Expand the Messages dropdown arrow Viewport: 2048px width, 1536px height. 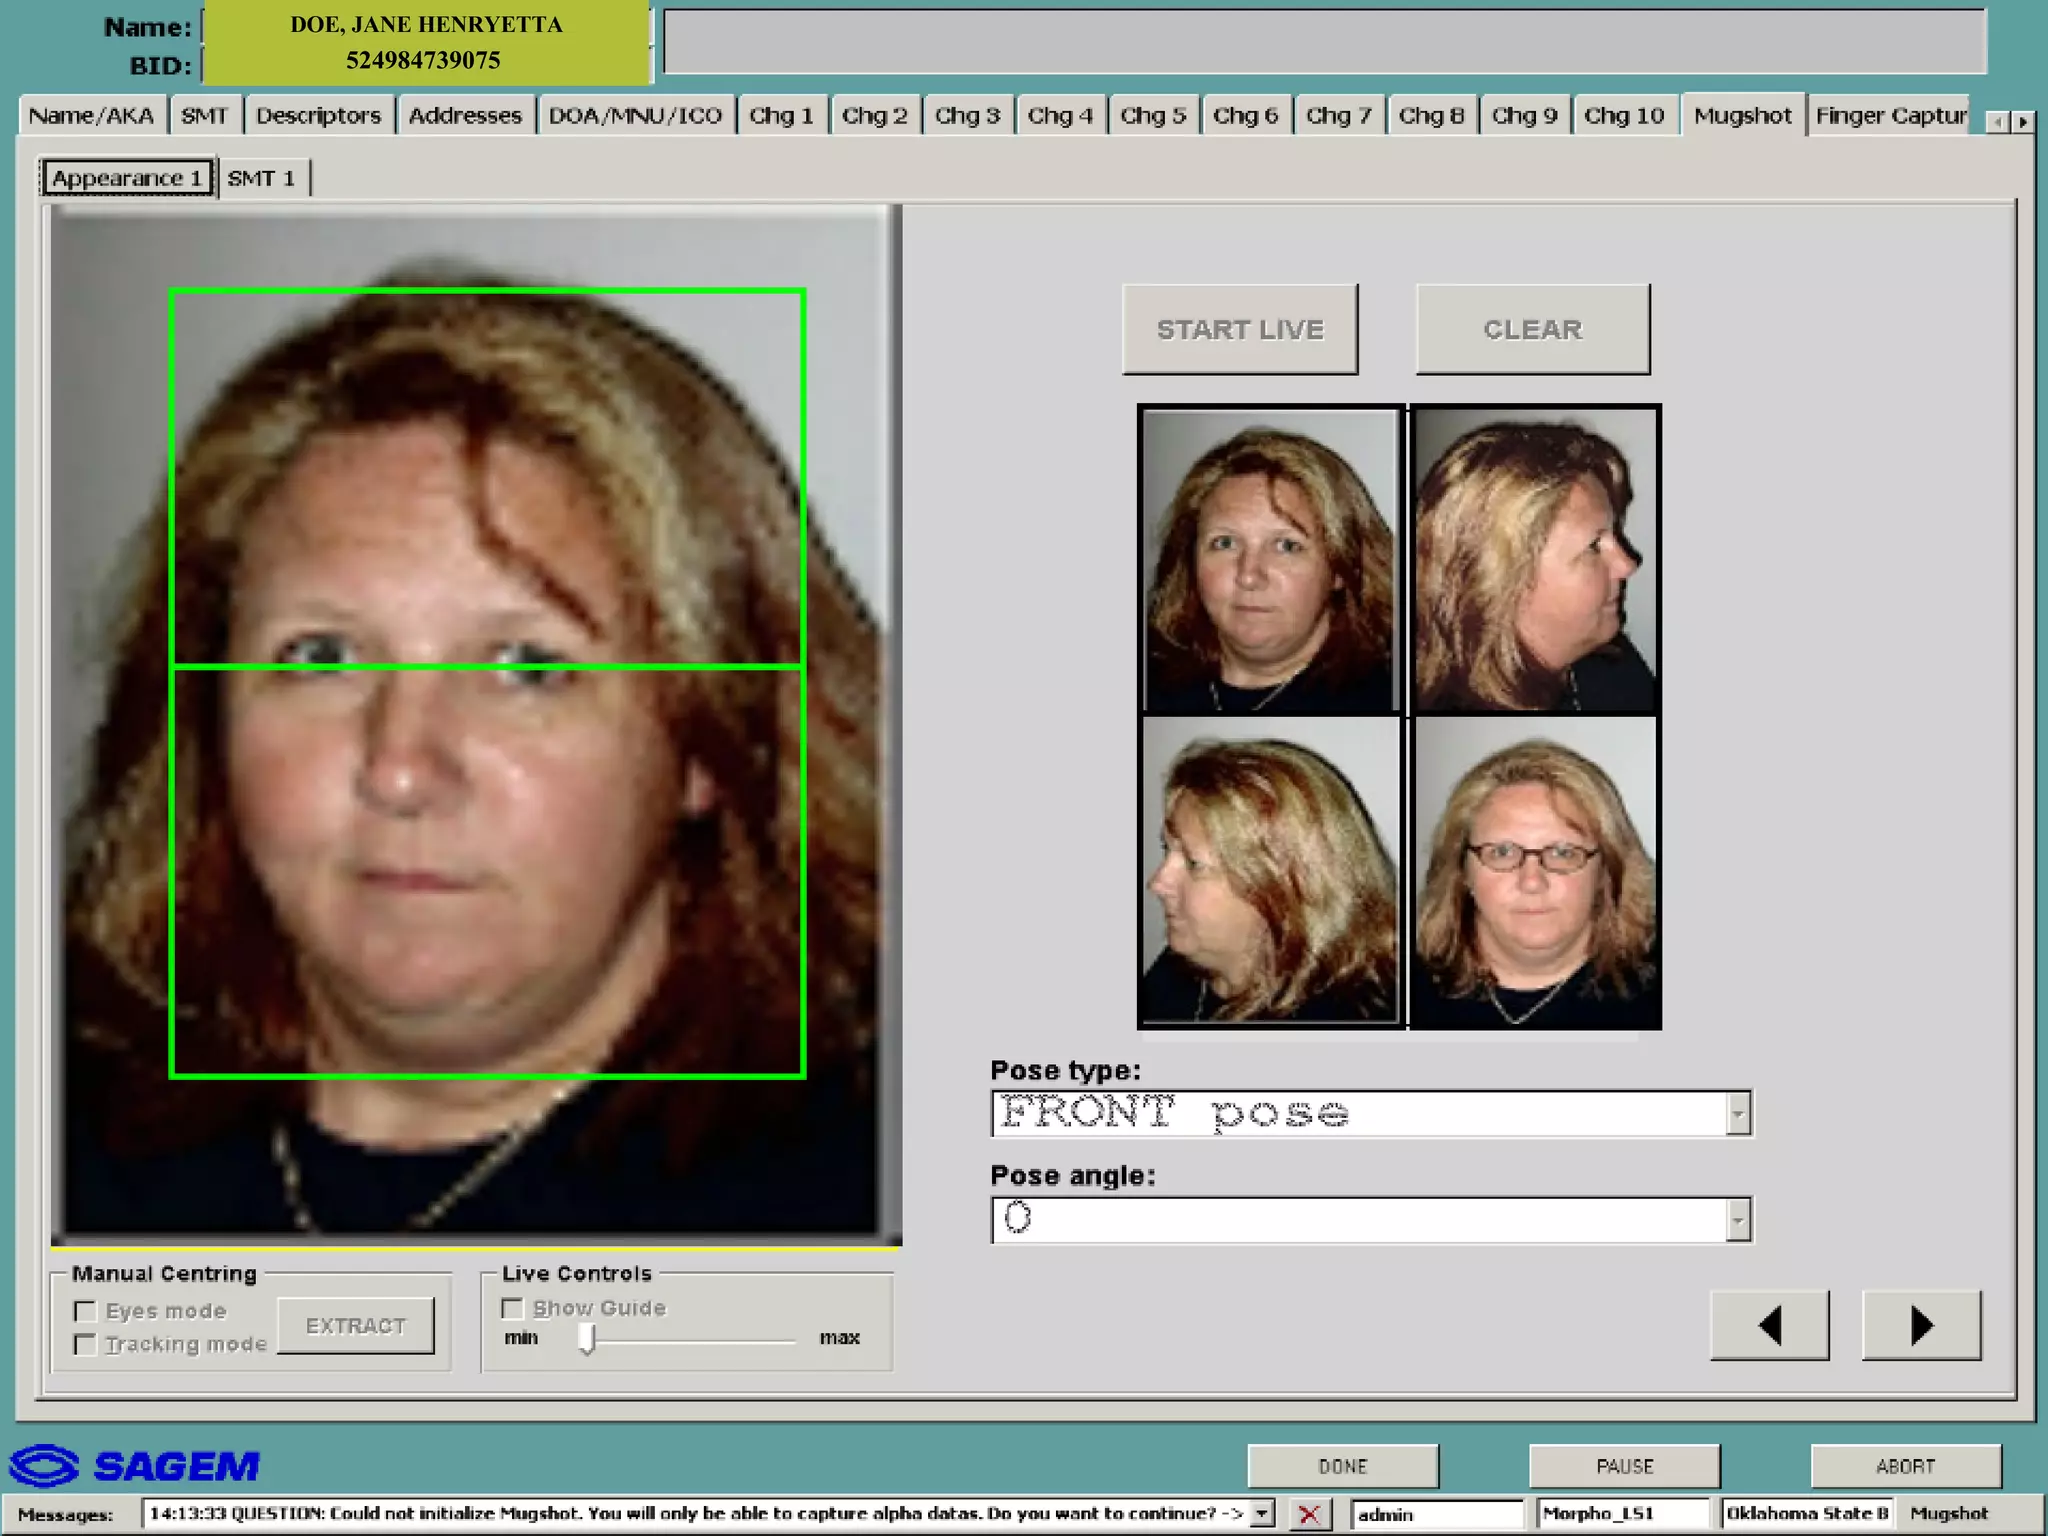click(x=1263, y=1514)
